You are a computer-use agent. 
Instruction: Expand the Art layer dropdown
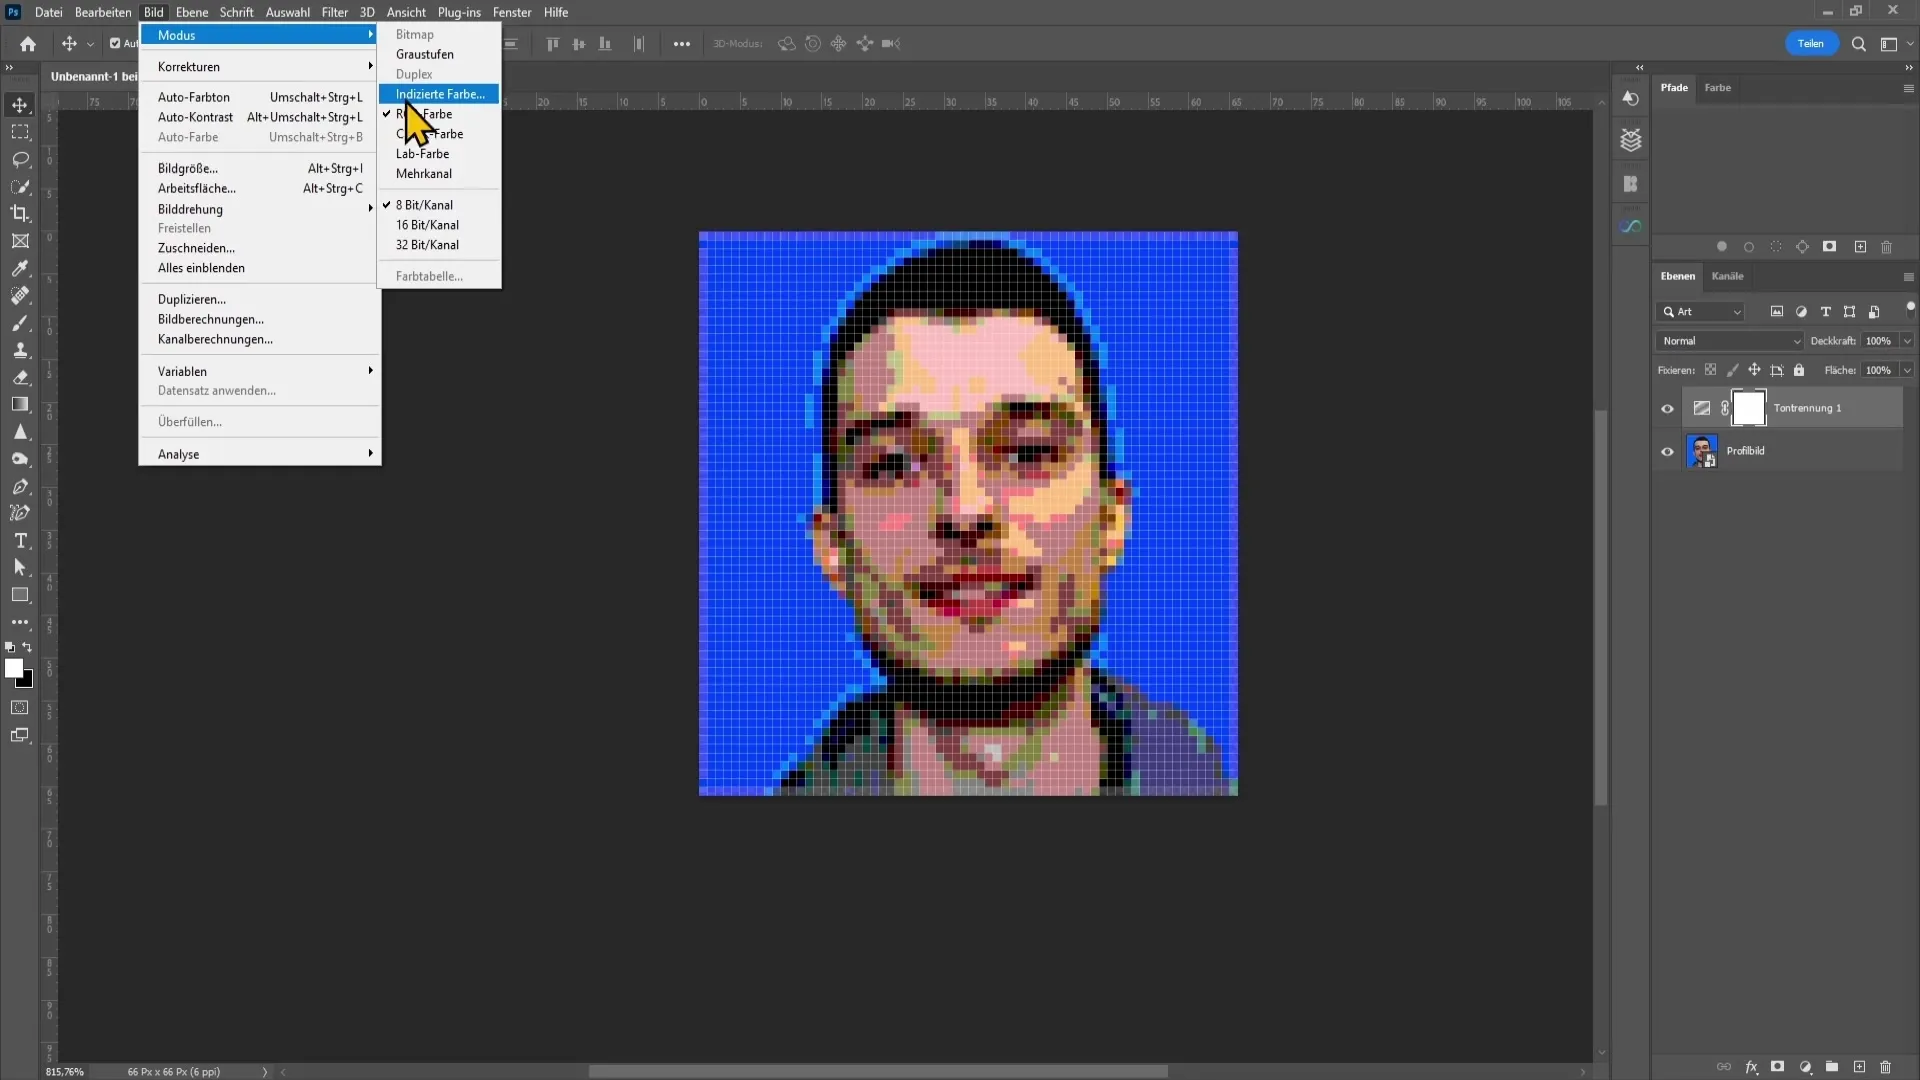pyautogui.click(x=1737, y=311)
